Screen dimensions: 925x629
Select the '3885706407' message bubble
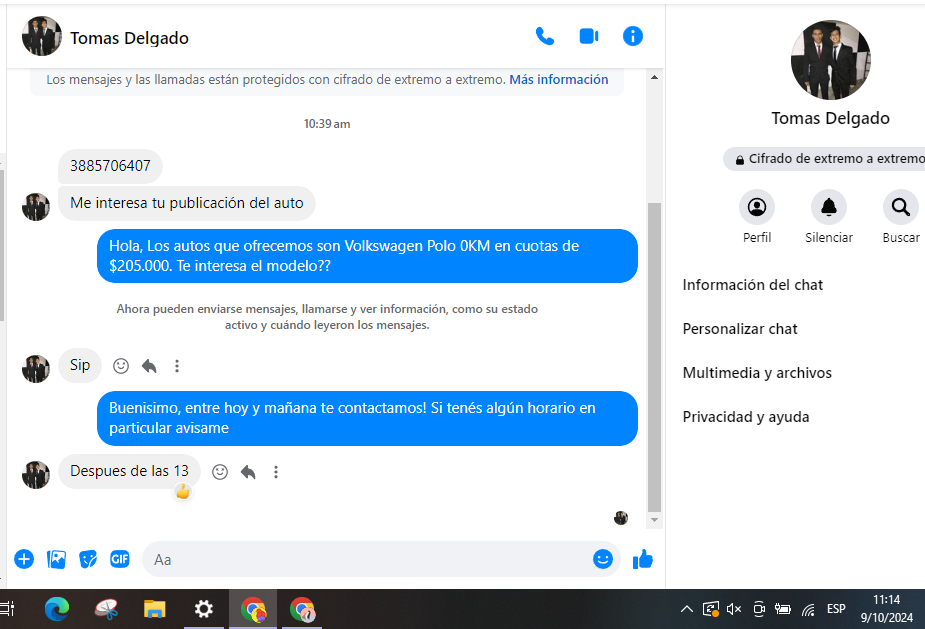[110, 166]
